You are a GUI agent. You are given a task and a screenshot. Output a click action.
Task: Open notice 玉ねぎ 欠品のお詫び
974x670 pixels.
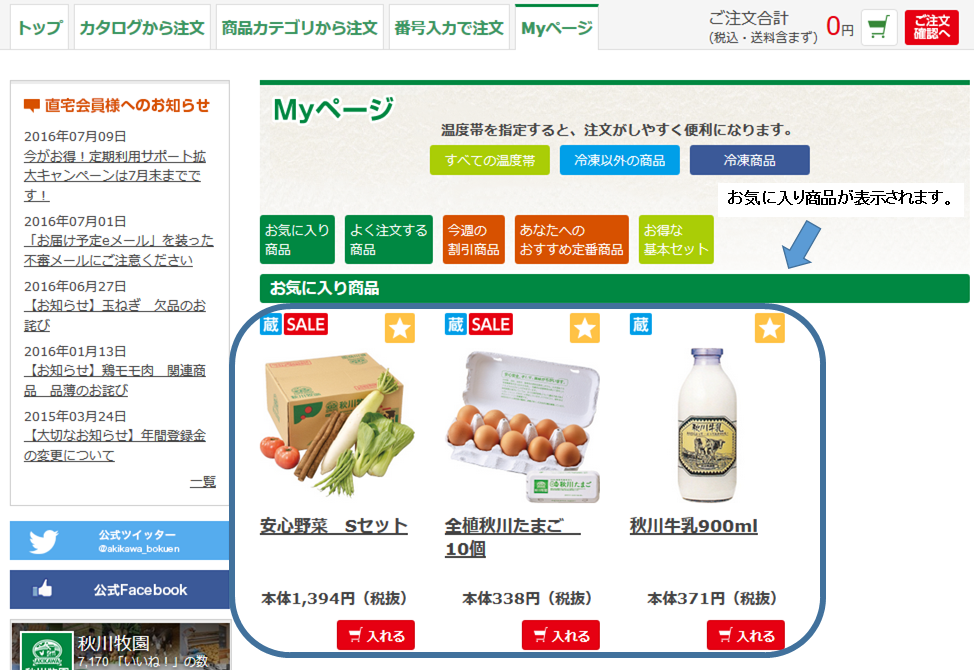pyautogui.click(x=115, y=315)
